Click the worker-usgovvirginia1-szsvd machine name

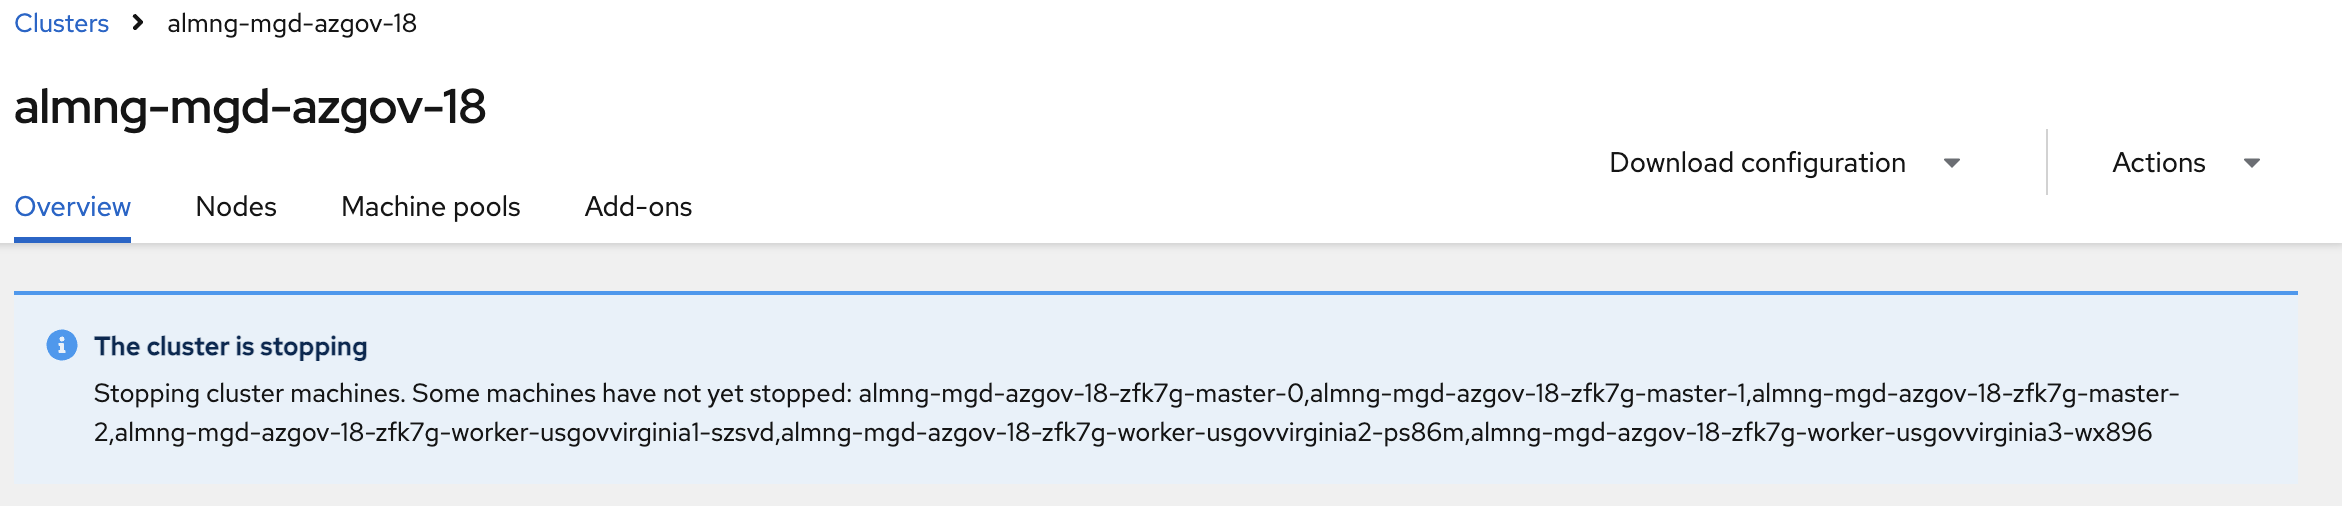click(x=445, y=432)
